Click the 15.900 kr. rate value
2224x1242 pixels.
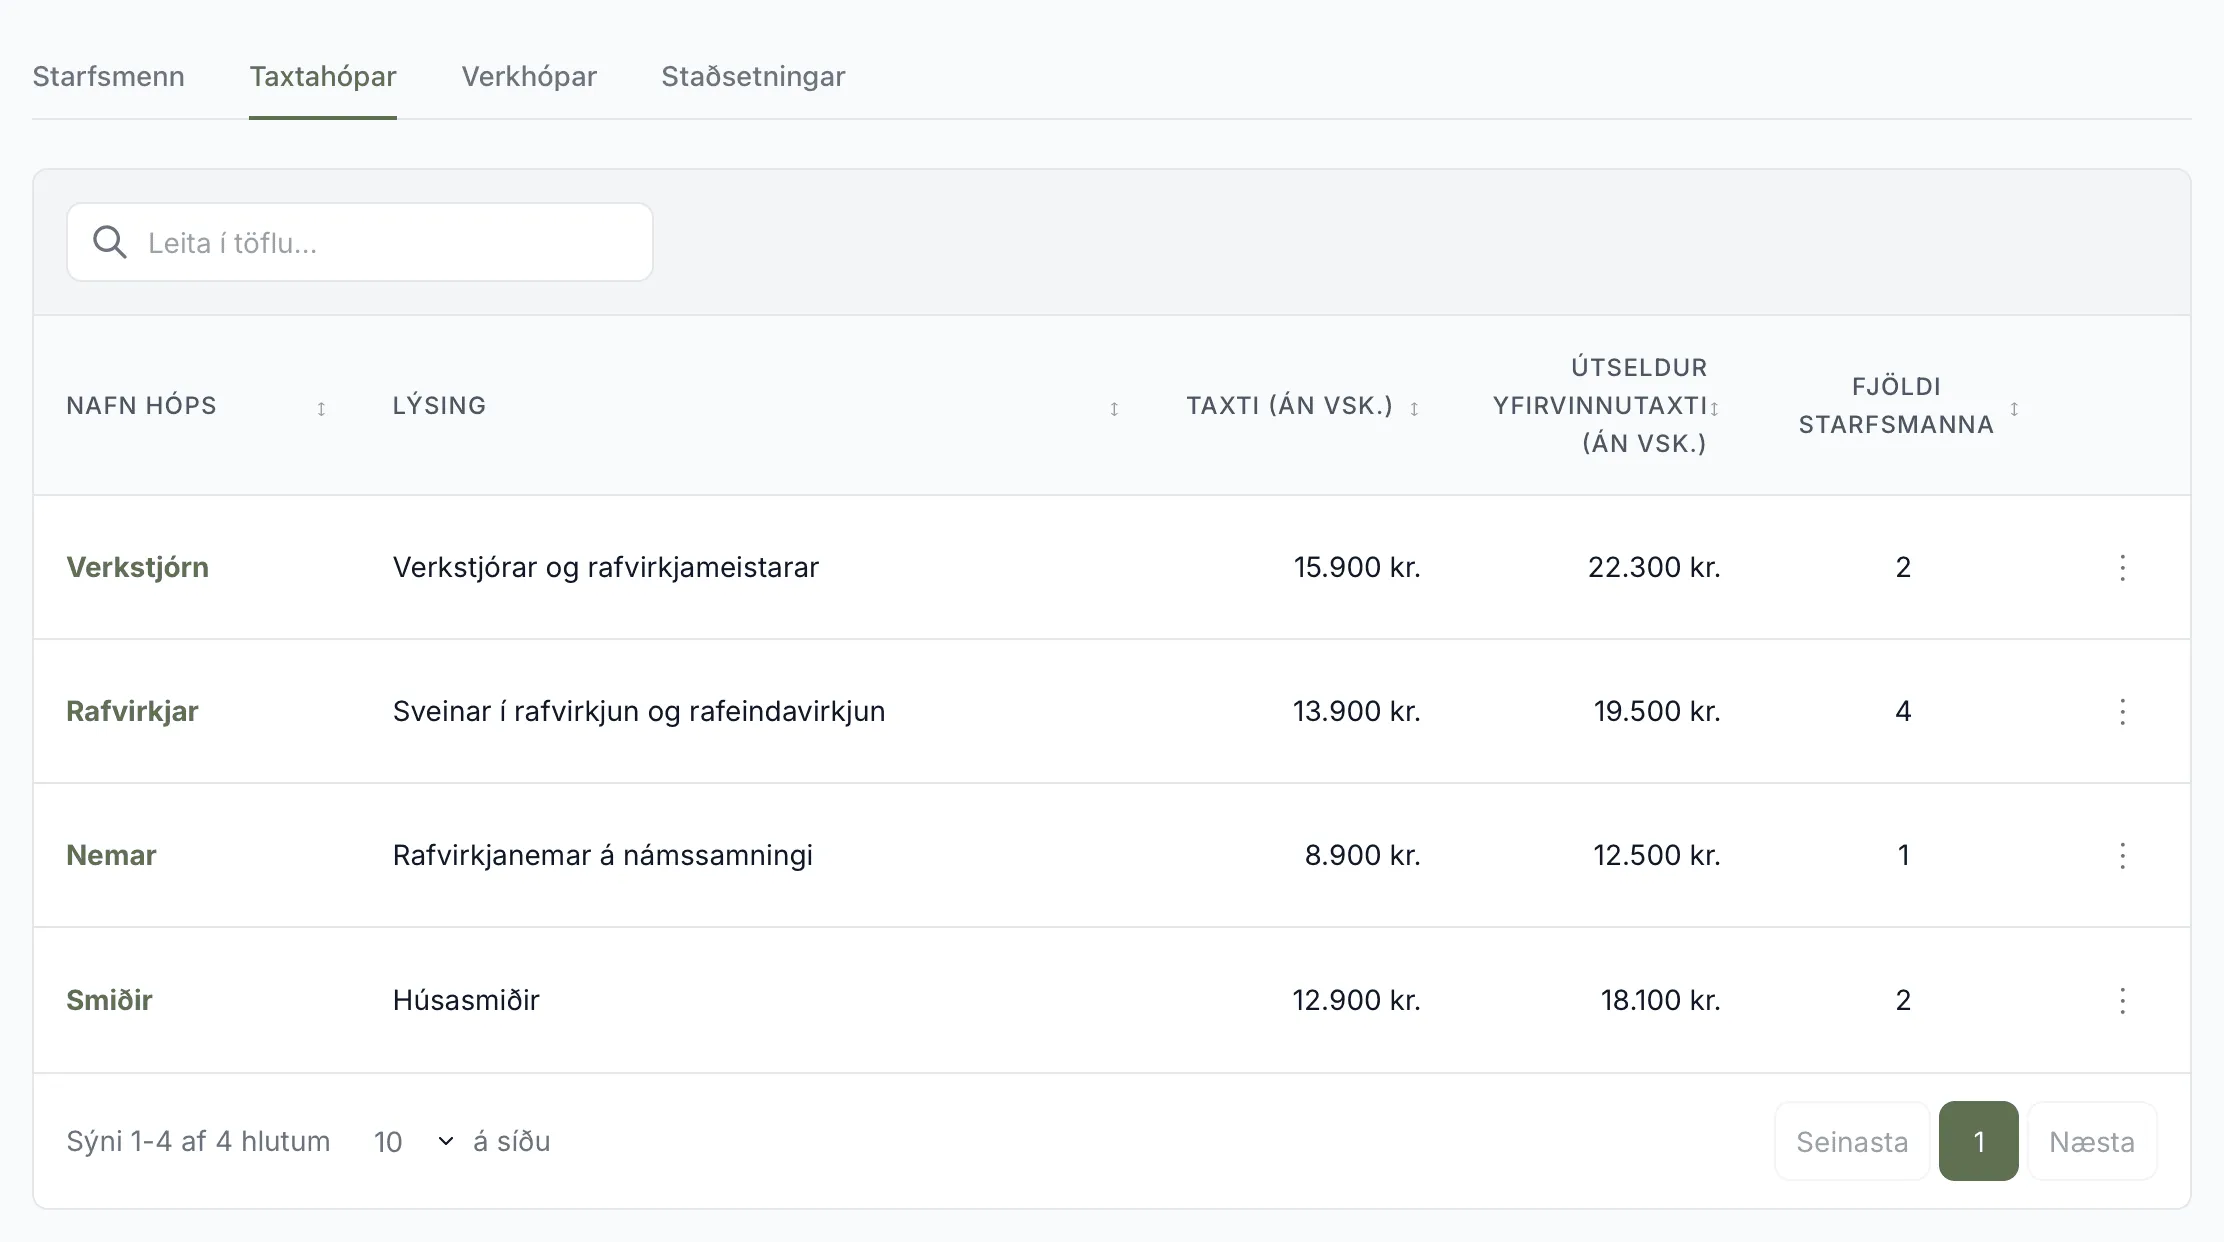pyautogui.click(x=1357, y=567)
